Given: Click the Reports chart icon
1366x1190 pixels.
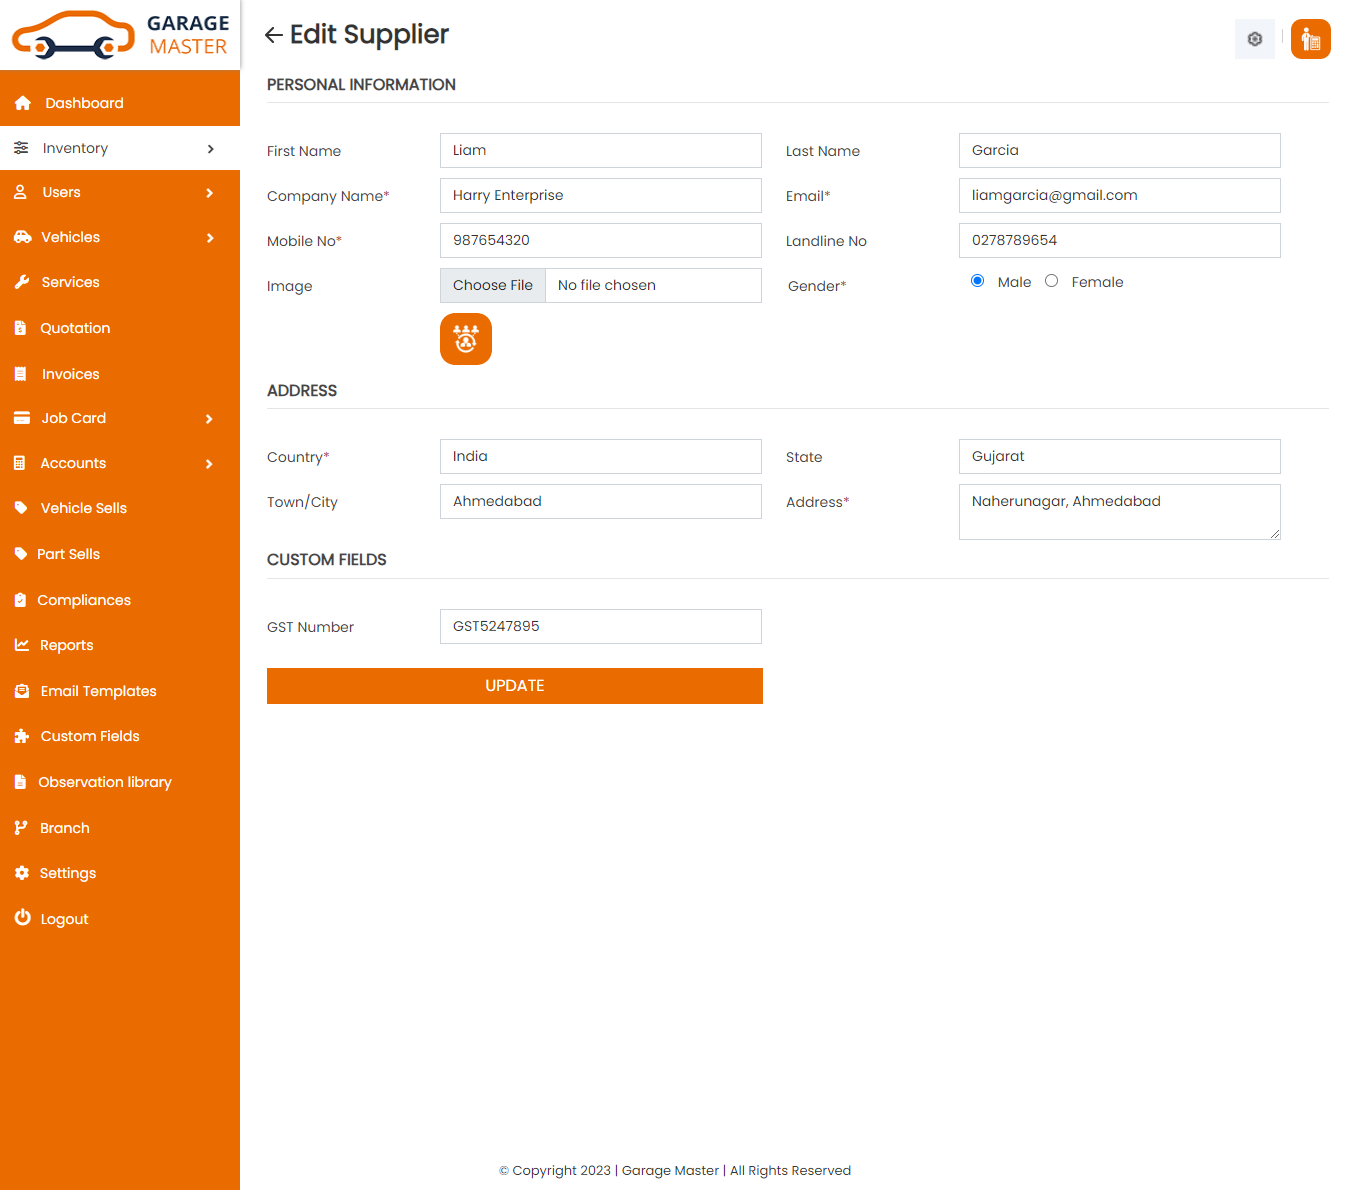Looking at the screenshot, I should [x=22, y=645].
